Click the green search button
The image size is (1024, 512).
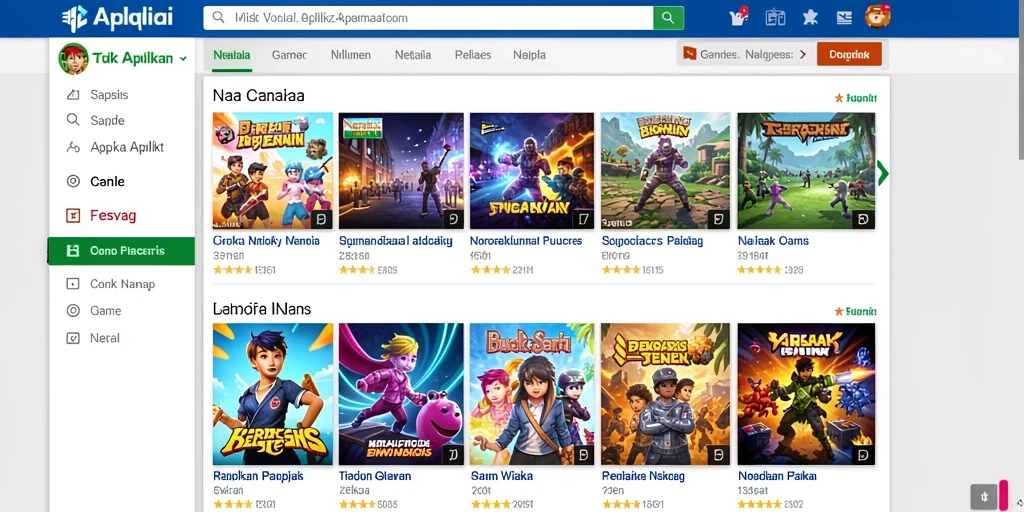[x=668, y=18]
